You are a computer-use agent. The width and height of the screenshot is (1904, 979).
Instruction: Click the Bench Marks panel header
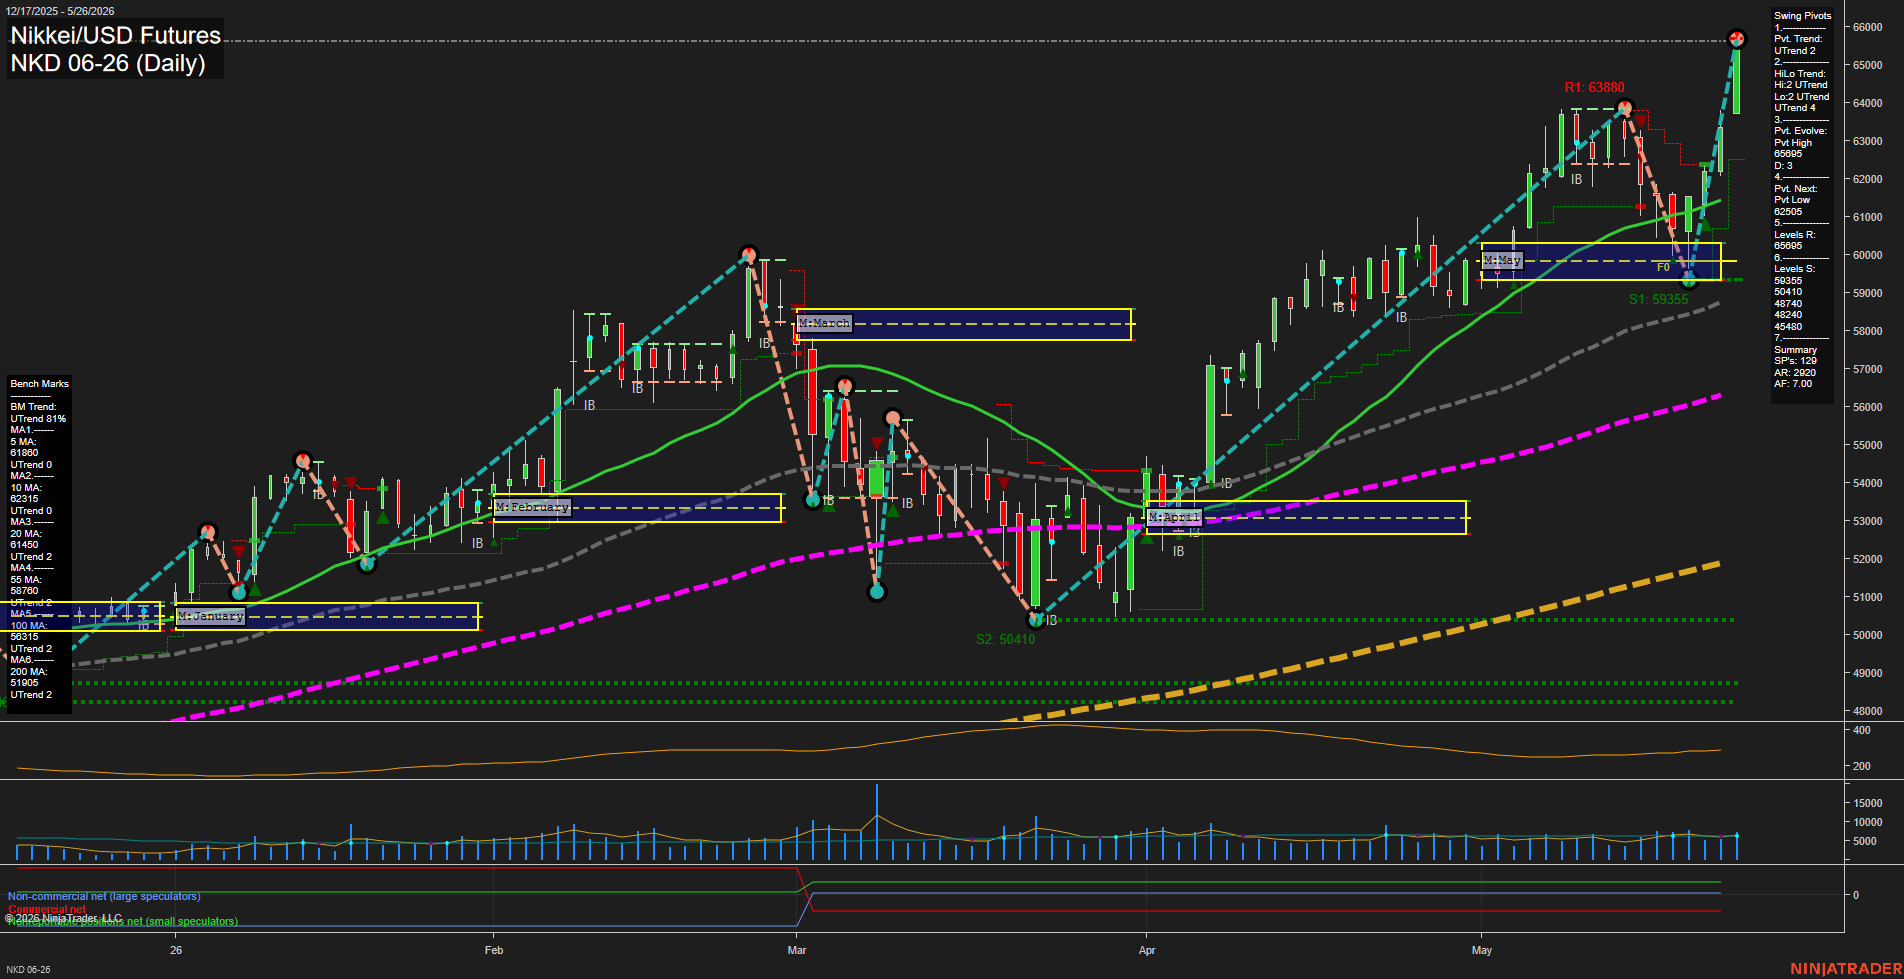tap(40, 384)
